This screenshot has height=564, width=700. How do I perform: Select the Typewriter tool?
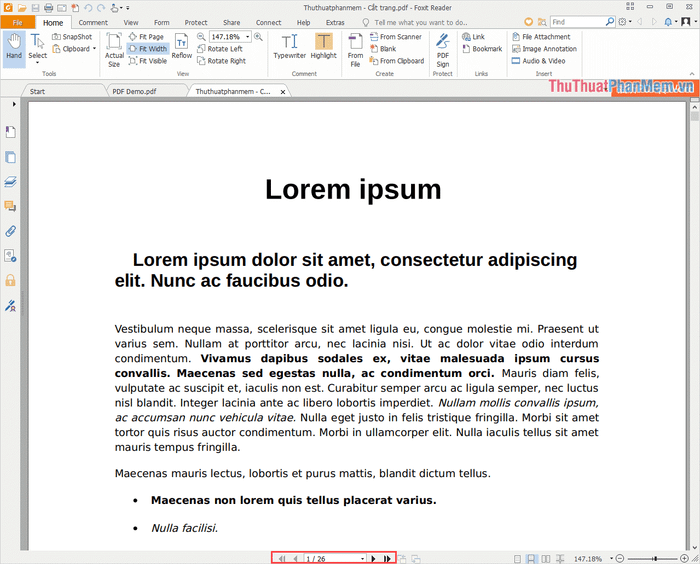[x=290, y=46]
